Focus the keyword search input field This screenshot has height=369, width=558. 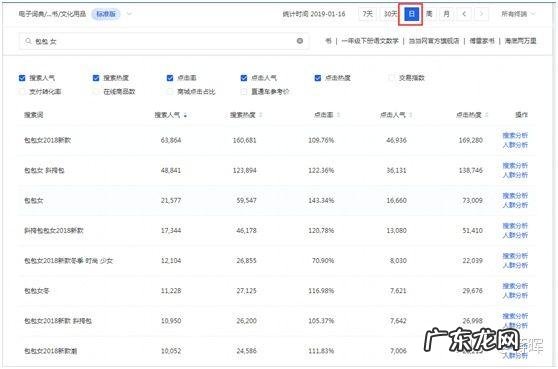[x=164, y=41]
